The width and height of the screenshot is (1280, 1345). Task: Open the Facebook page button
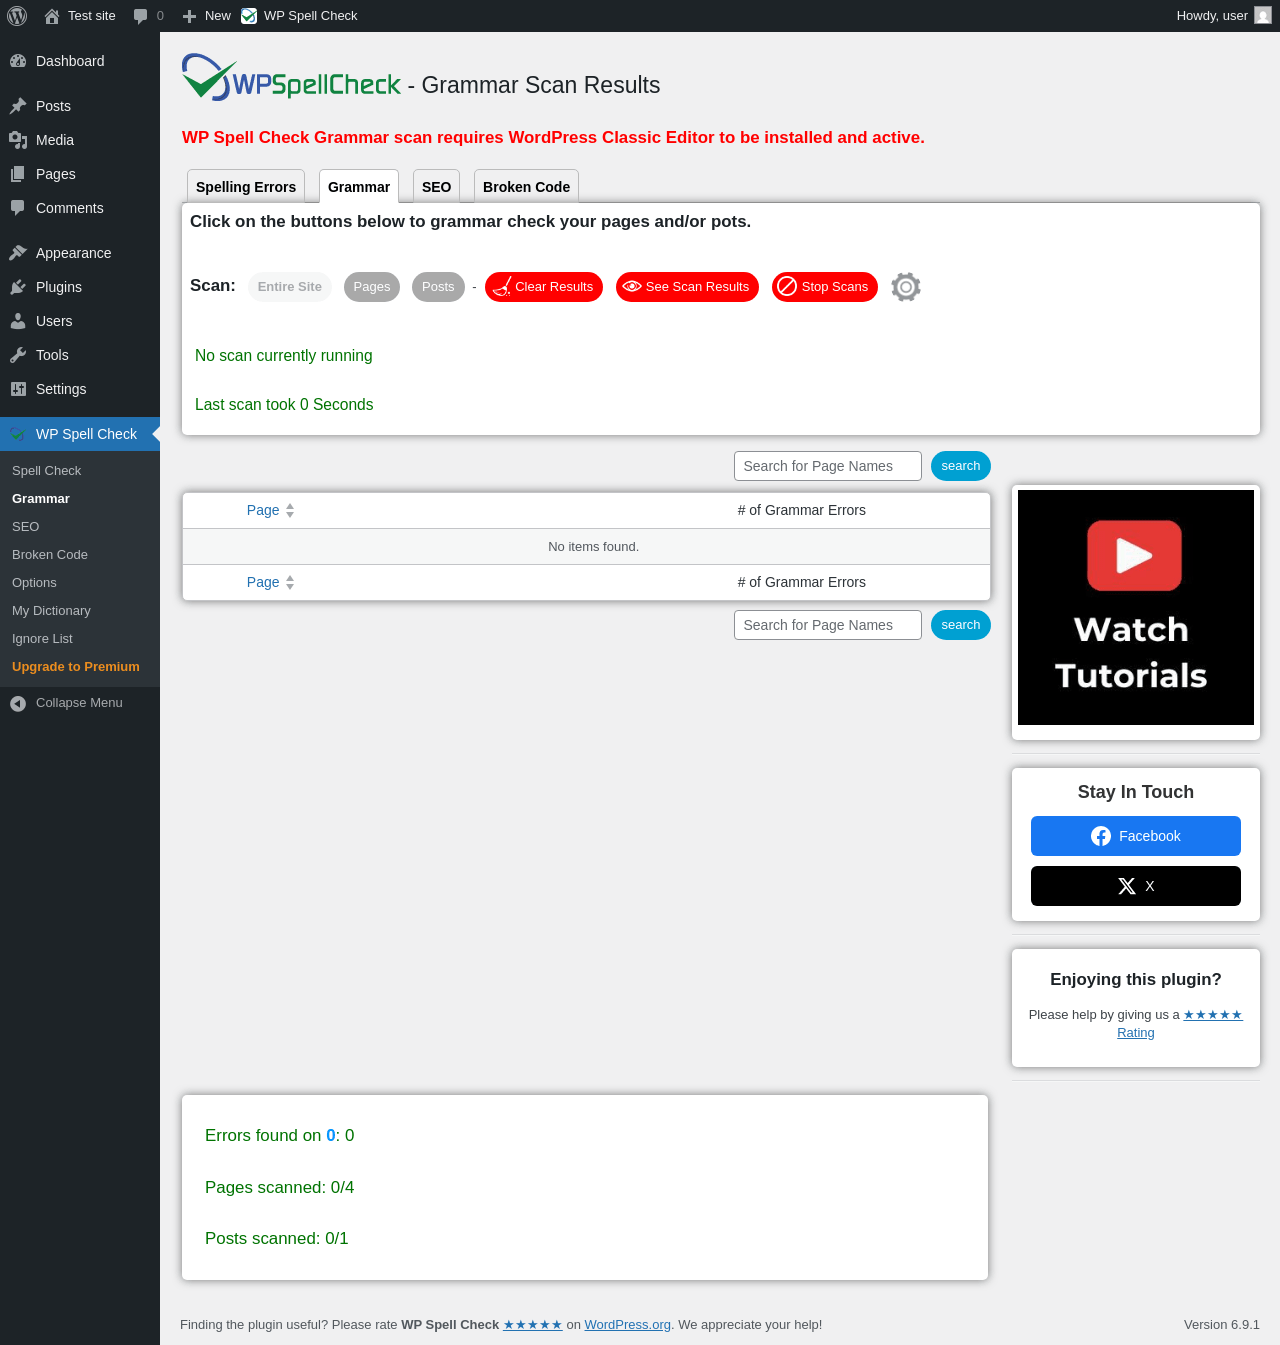(x=1136, y=836)
